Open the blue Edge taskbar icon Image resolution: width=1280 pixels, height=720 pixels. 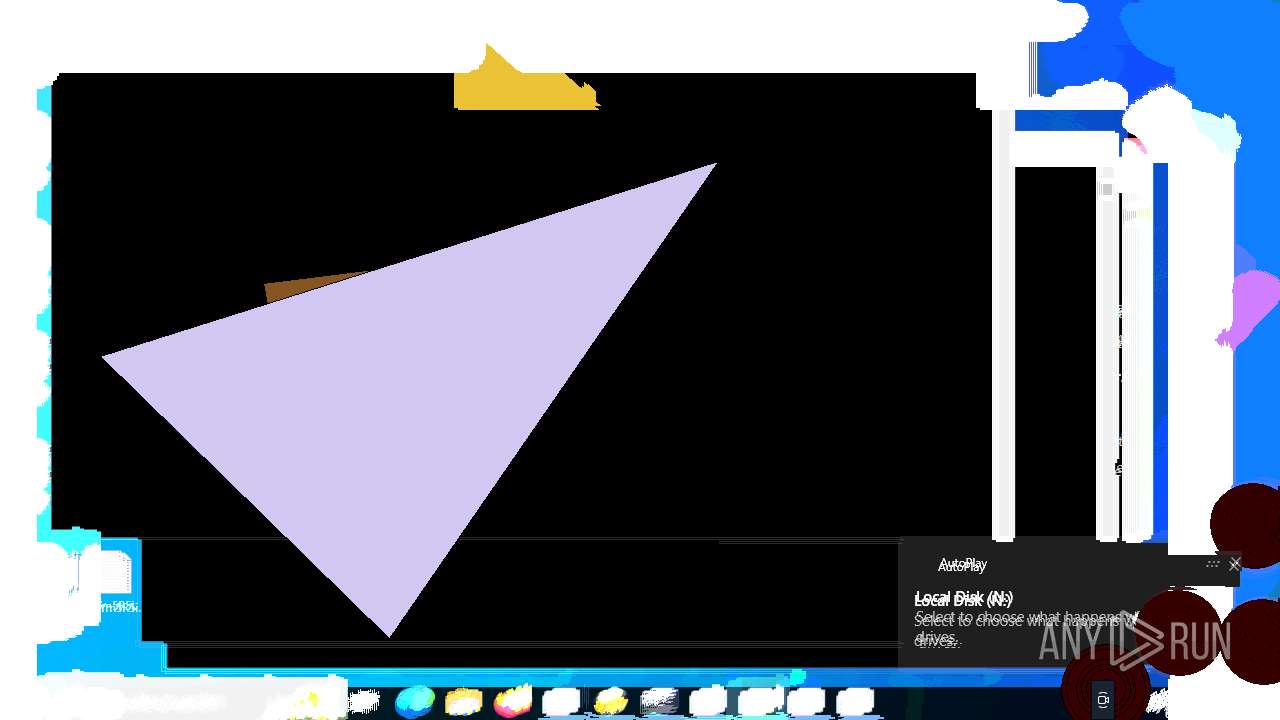(414, 702)
